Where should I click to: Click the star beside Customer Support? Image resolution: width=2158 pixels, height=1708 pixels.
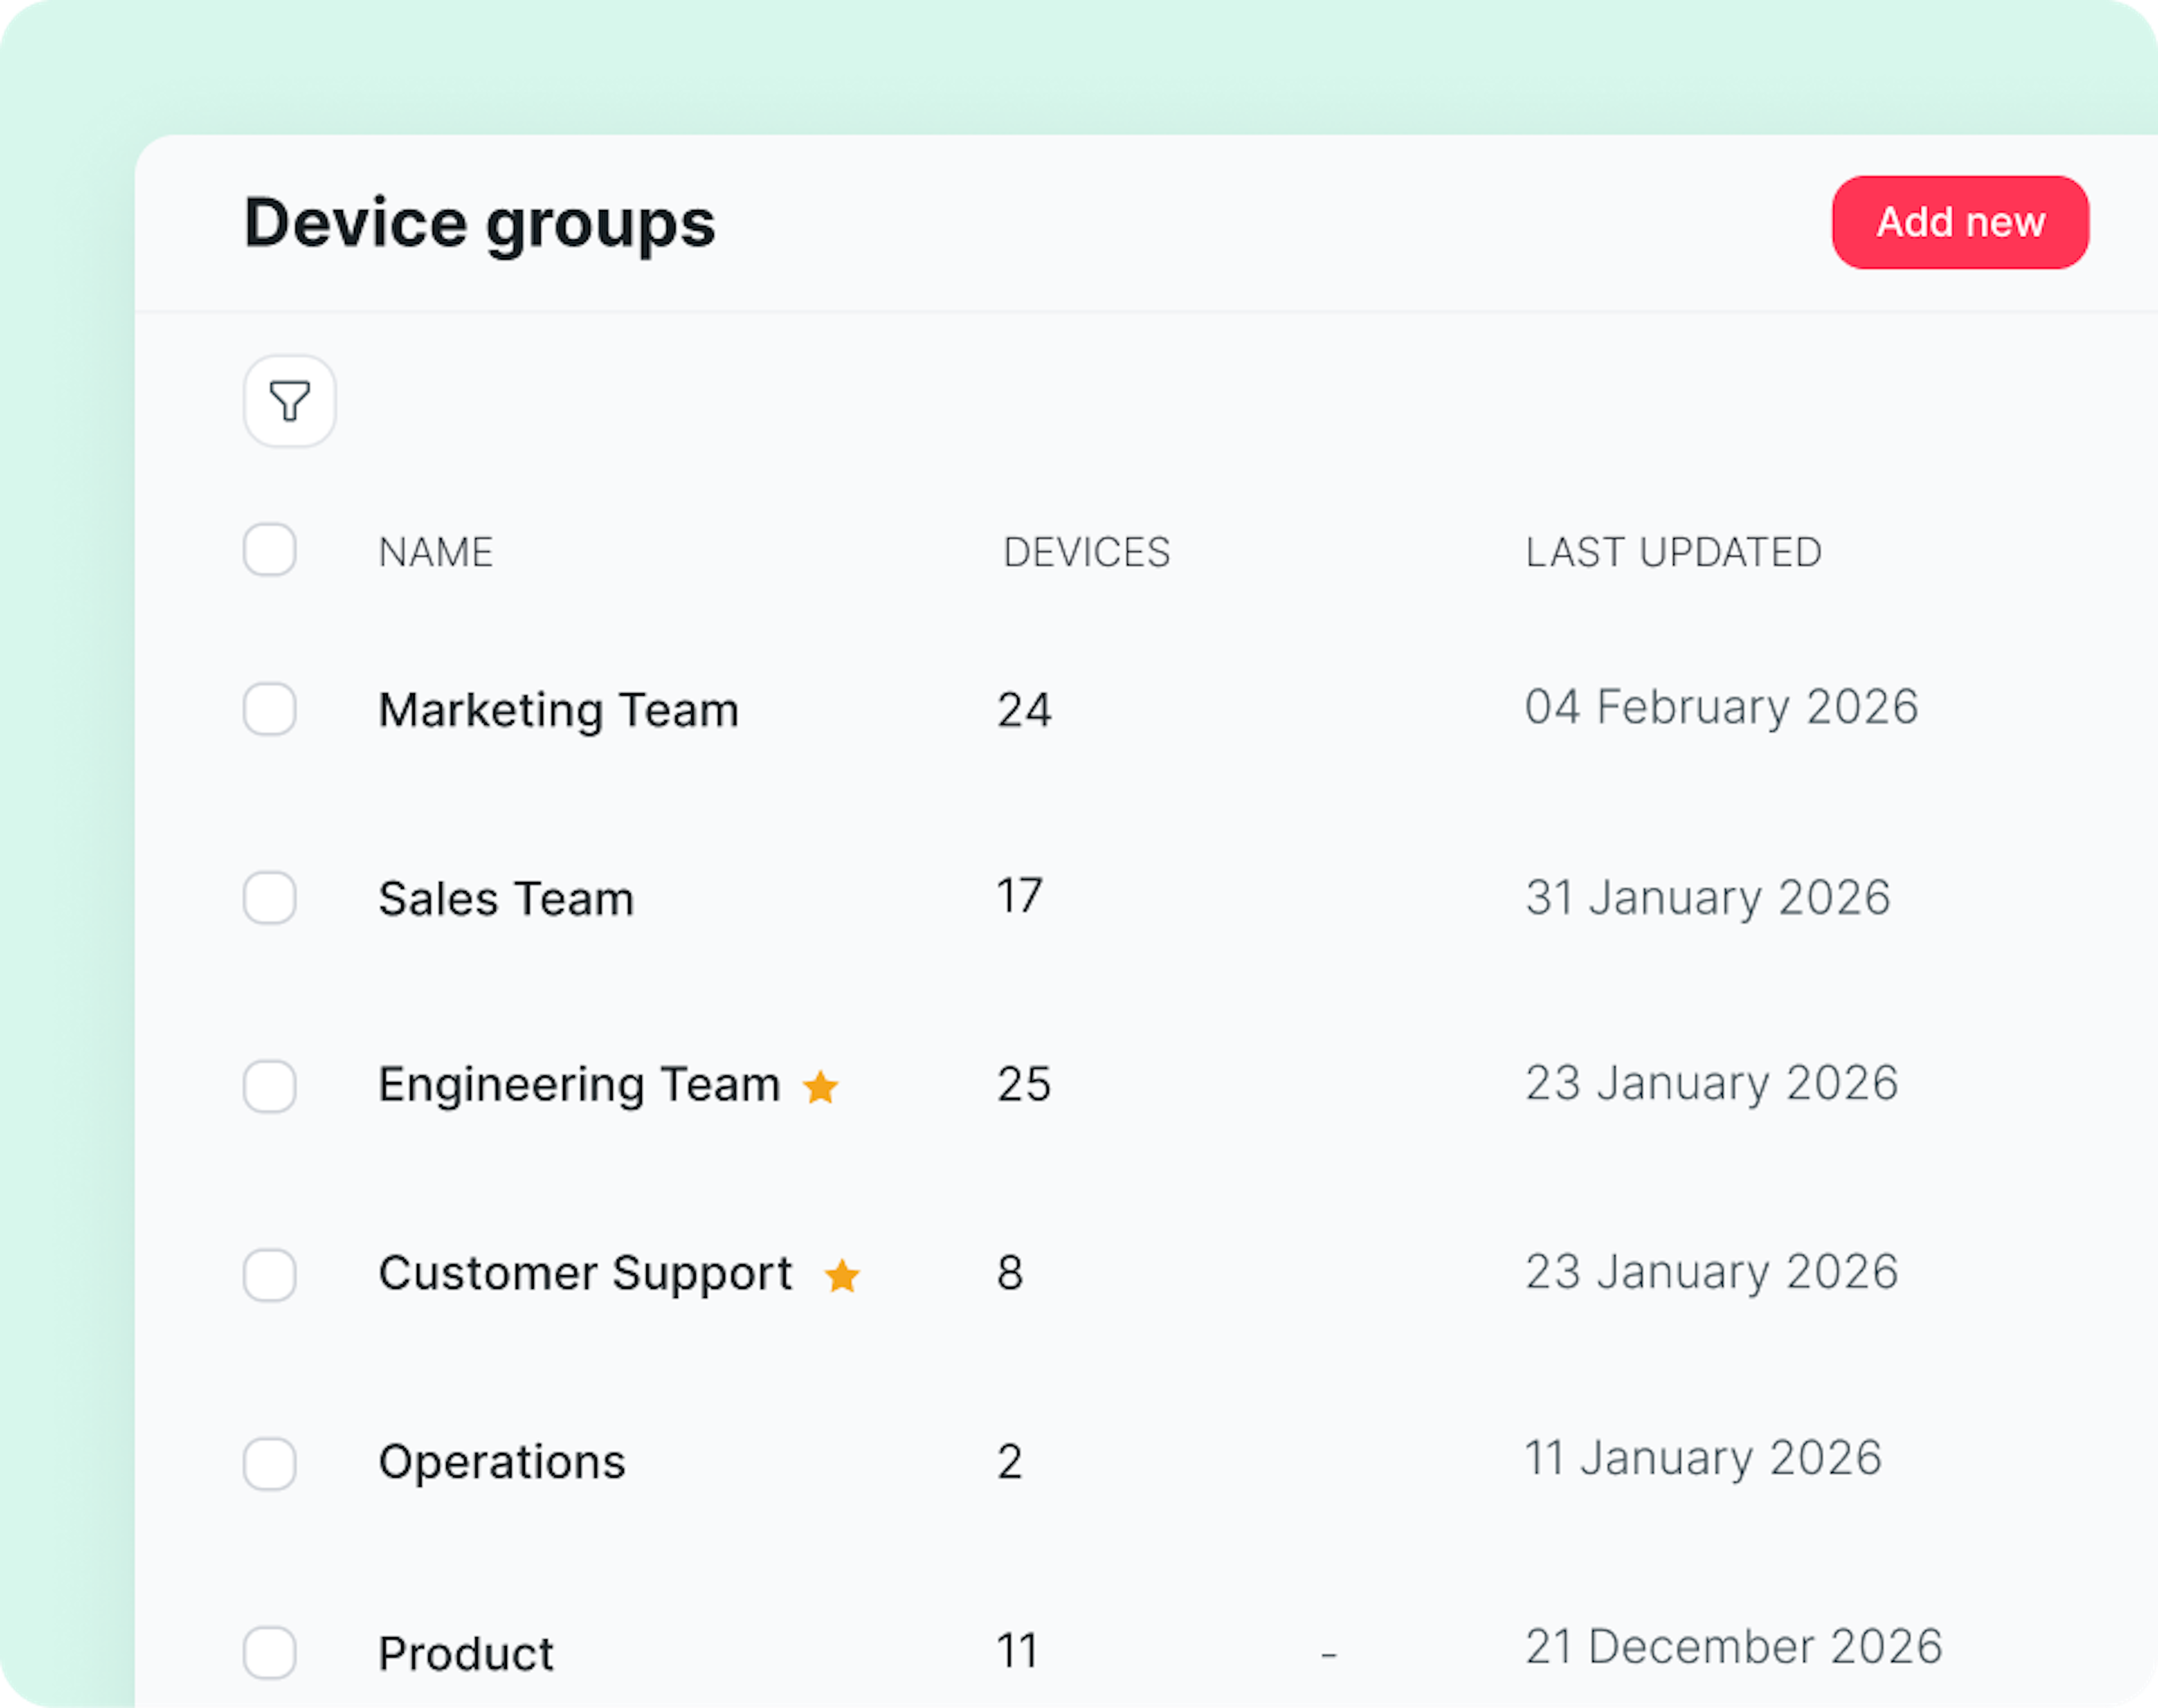842,1276
